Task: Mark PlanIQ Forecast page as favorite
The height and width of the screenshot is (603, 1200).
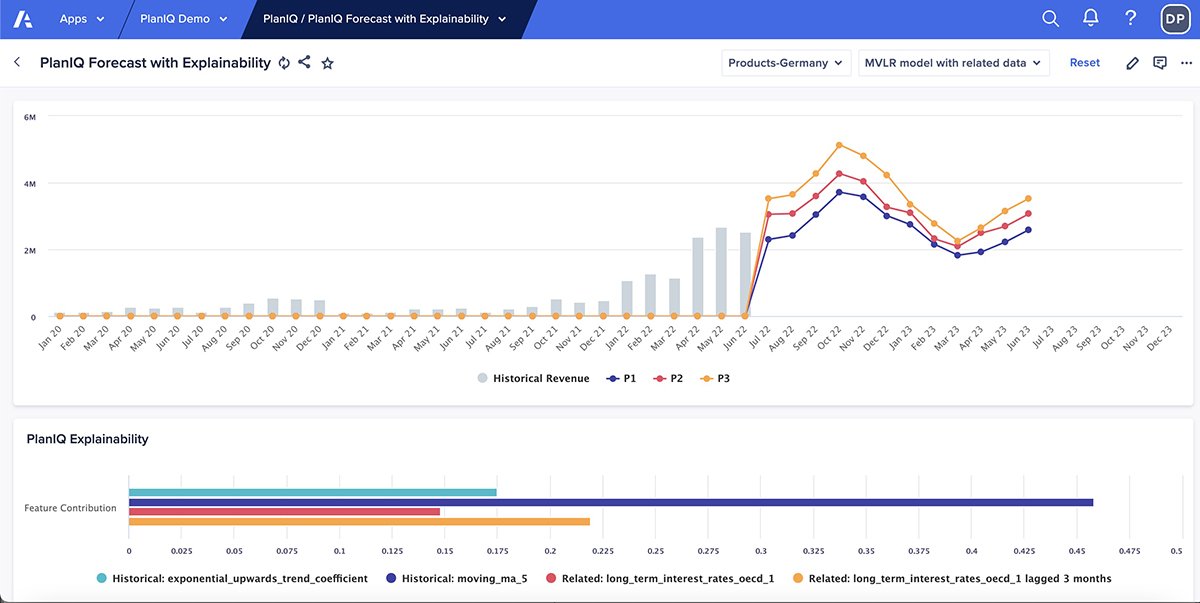Action: coord(327,62)
